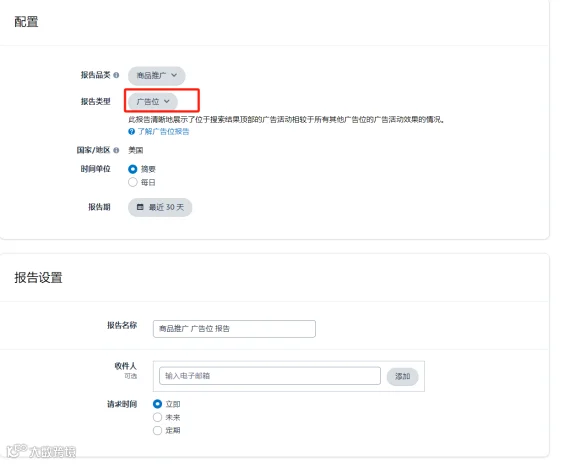571x464 pixels.
Task: Open the 报告品类 dropdown showing 商品推广
Action: (x=157, y=75)
